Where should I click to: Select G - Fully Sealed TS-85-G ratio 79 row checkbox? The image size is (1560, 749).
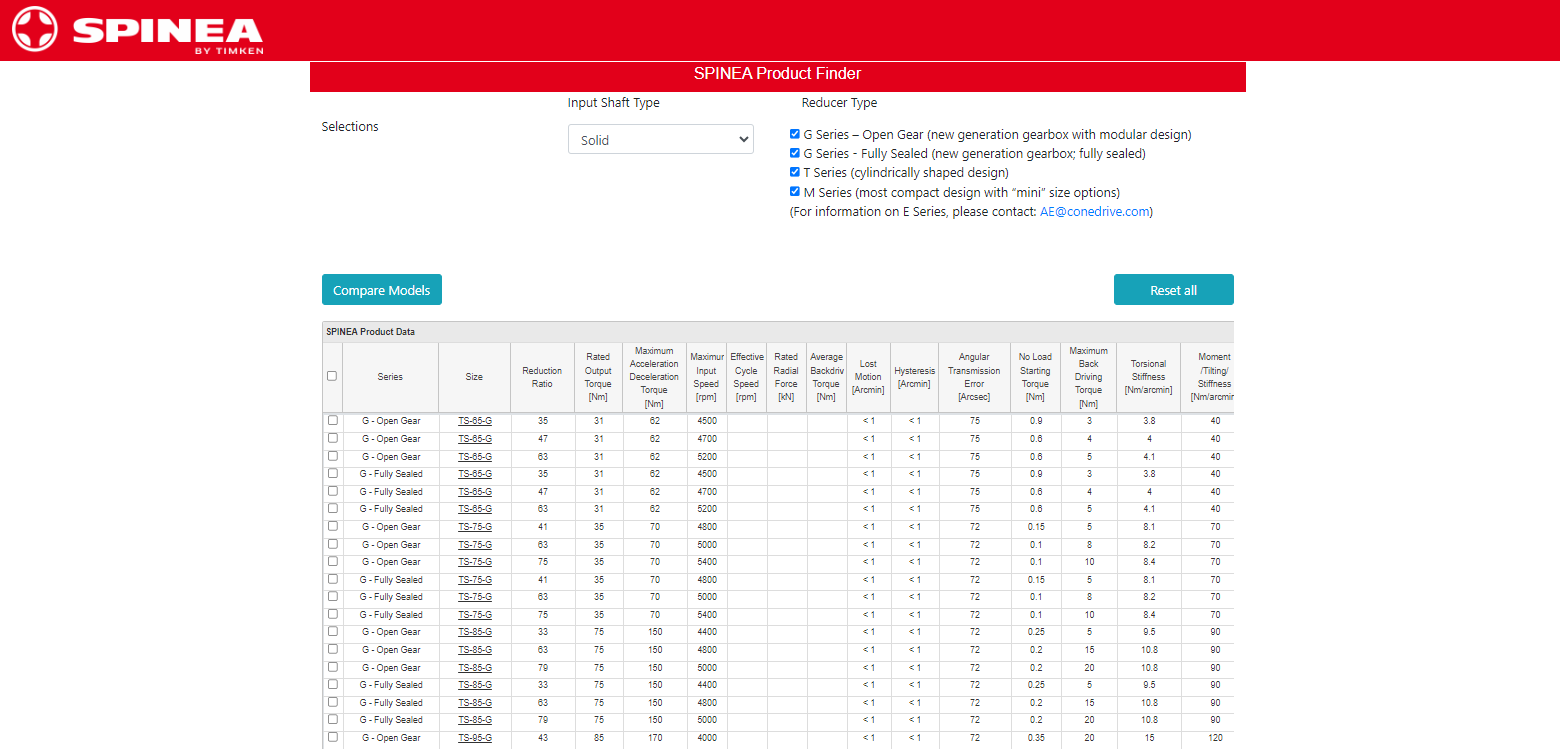click(333, 719)
